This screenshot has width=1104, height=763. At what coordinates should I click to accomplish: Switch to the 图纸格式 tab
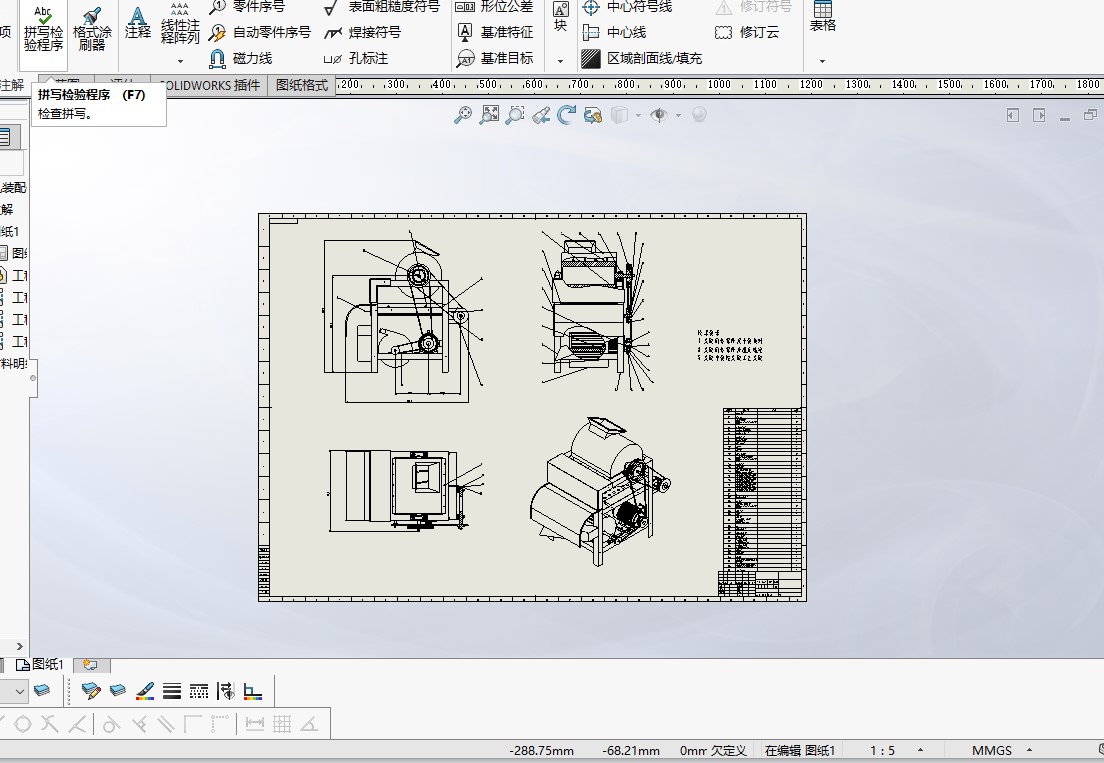coord(302,85)
